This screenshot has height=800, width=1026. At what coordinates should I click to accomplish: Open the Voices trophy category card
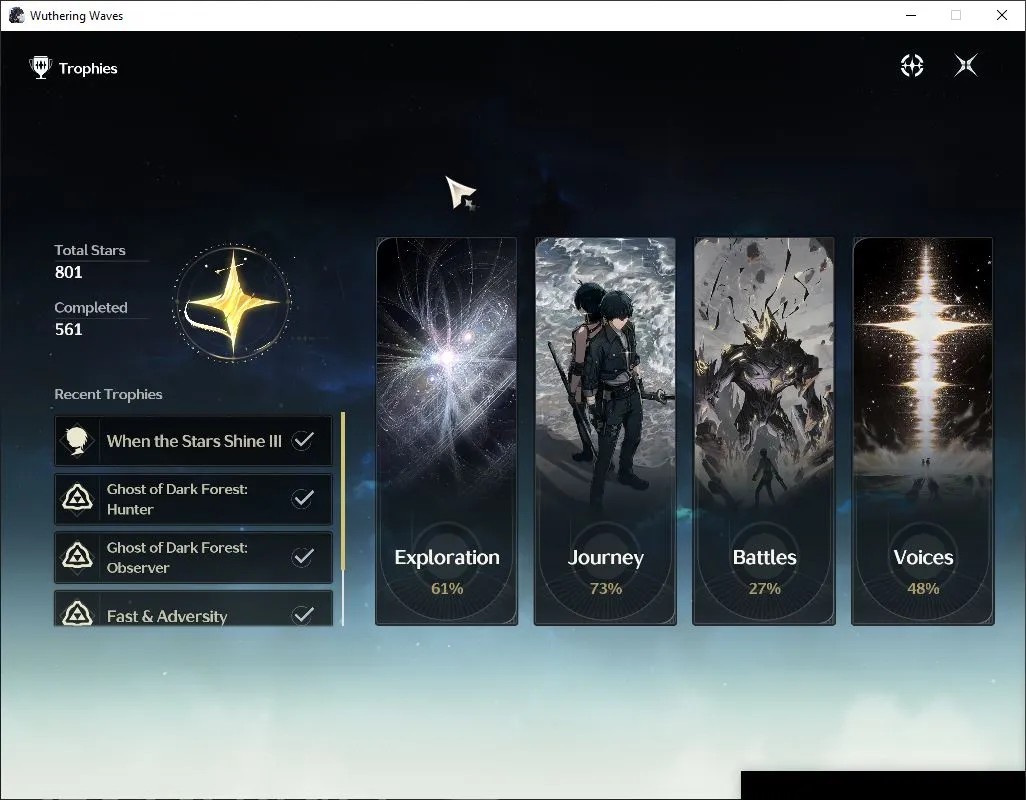tap(923, 431)
